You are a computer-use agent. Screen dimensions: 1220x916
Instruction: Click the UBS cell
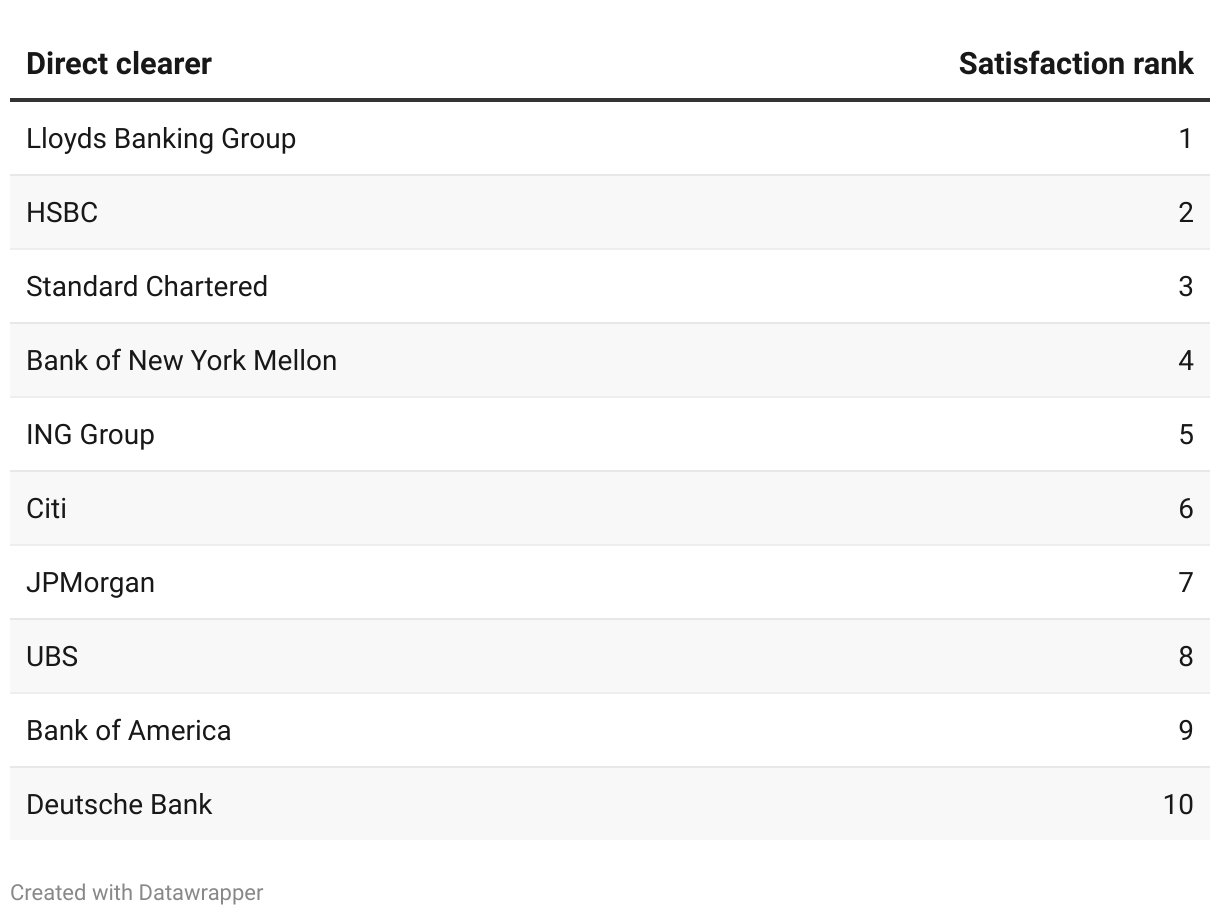click(52, 656)
